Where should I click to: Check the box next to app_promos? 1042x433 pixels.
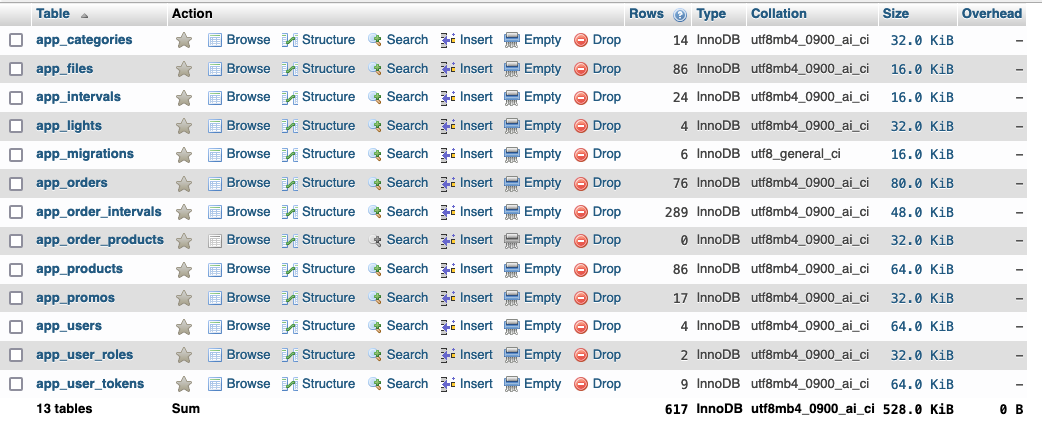(16, 298)
